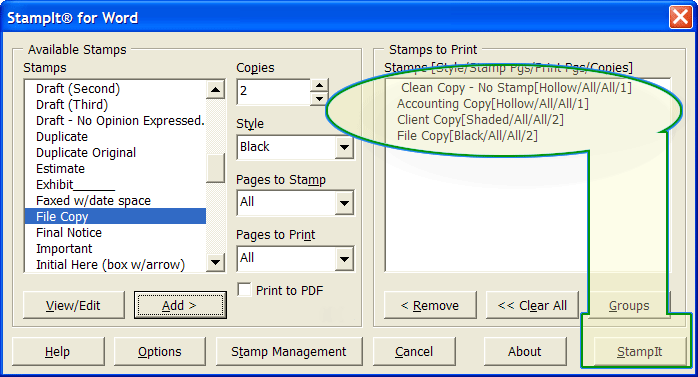The height and width of the screenshot is (377, 698).
Task: Click the < Remove button
Action: point(430,305)
